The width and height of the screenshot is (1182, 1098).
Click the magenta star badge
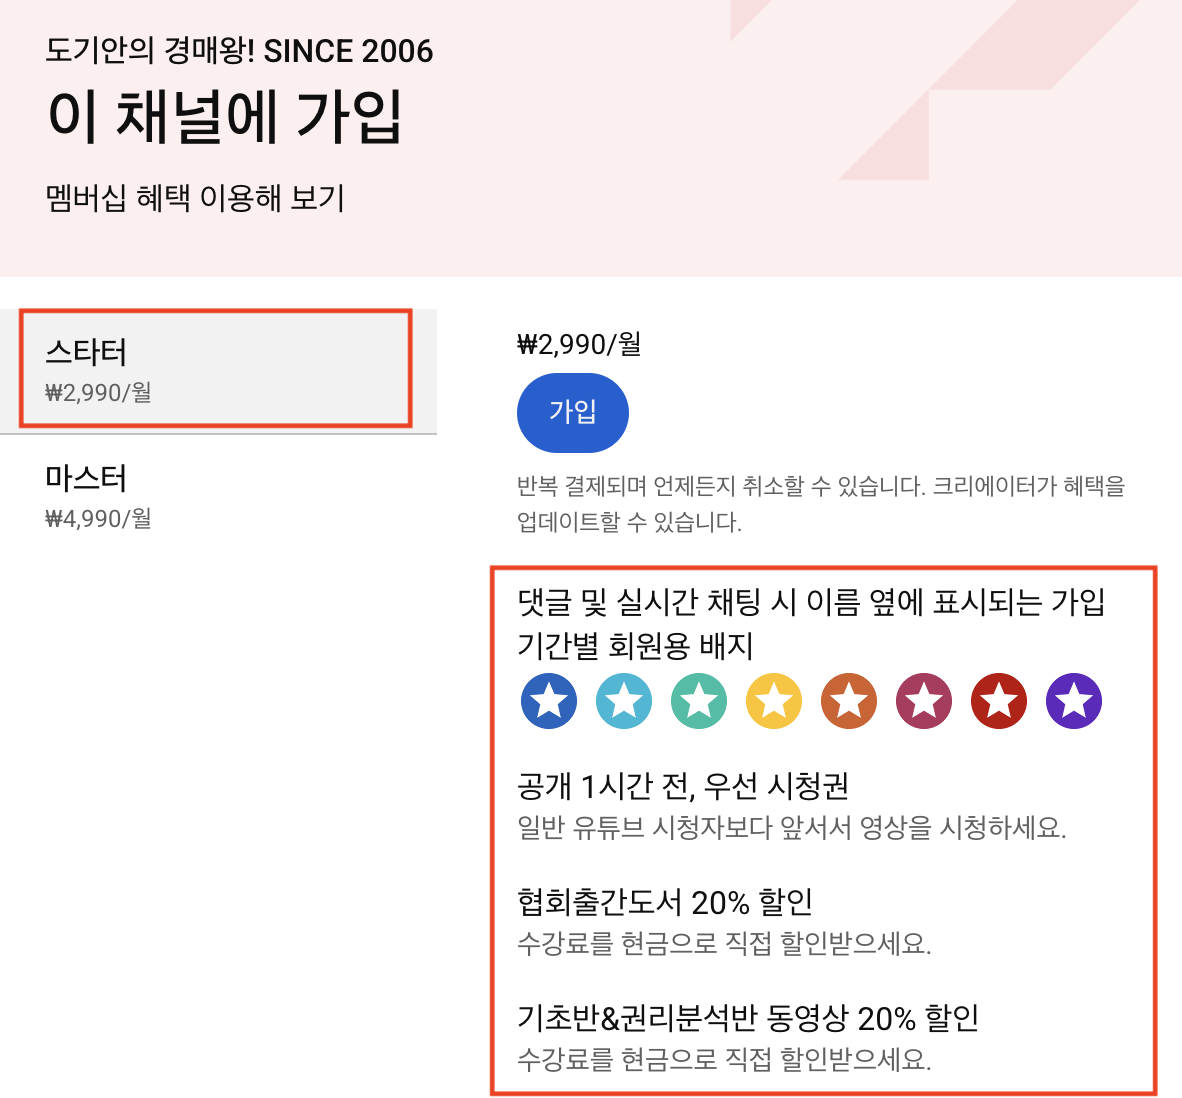coord(924,701)
